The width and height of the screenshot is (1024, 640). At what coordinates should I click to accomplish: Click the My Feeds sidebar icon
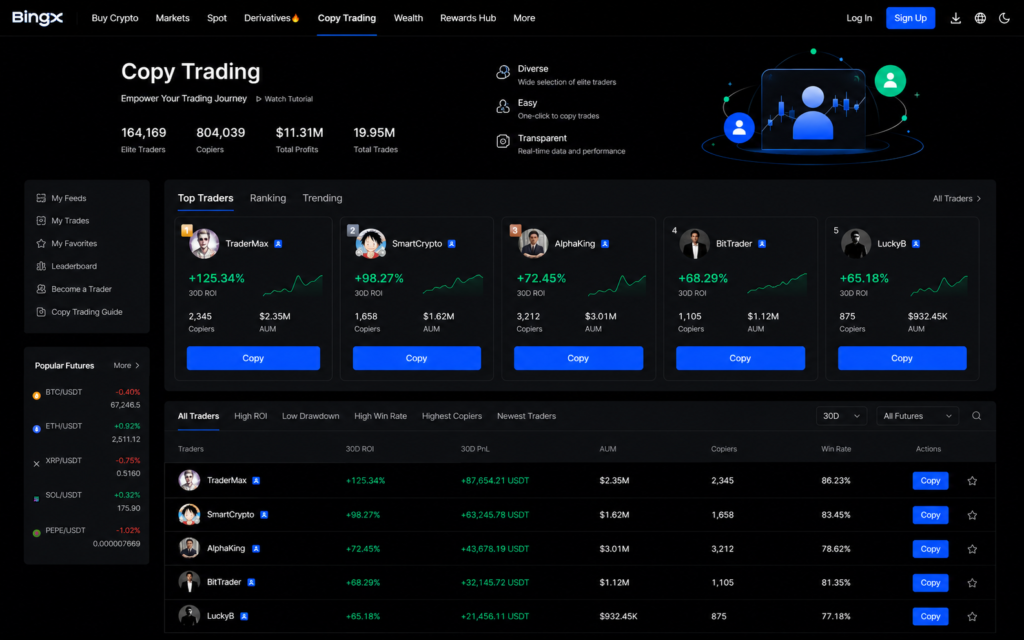(x=41, y=198)
